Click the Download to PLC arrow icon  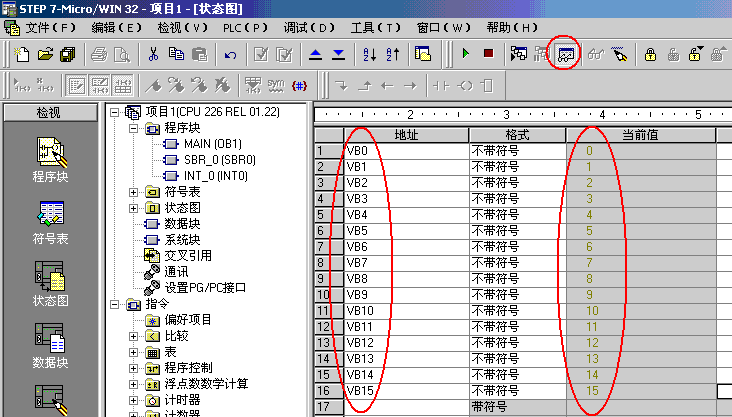[x=338, y=53]
